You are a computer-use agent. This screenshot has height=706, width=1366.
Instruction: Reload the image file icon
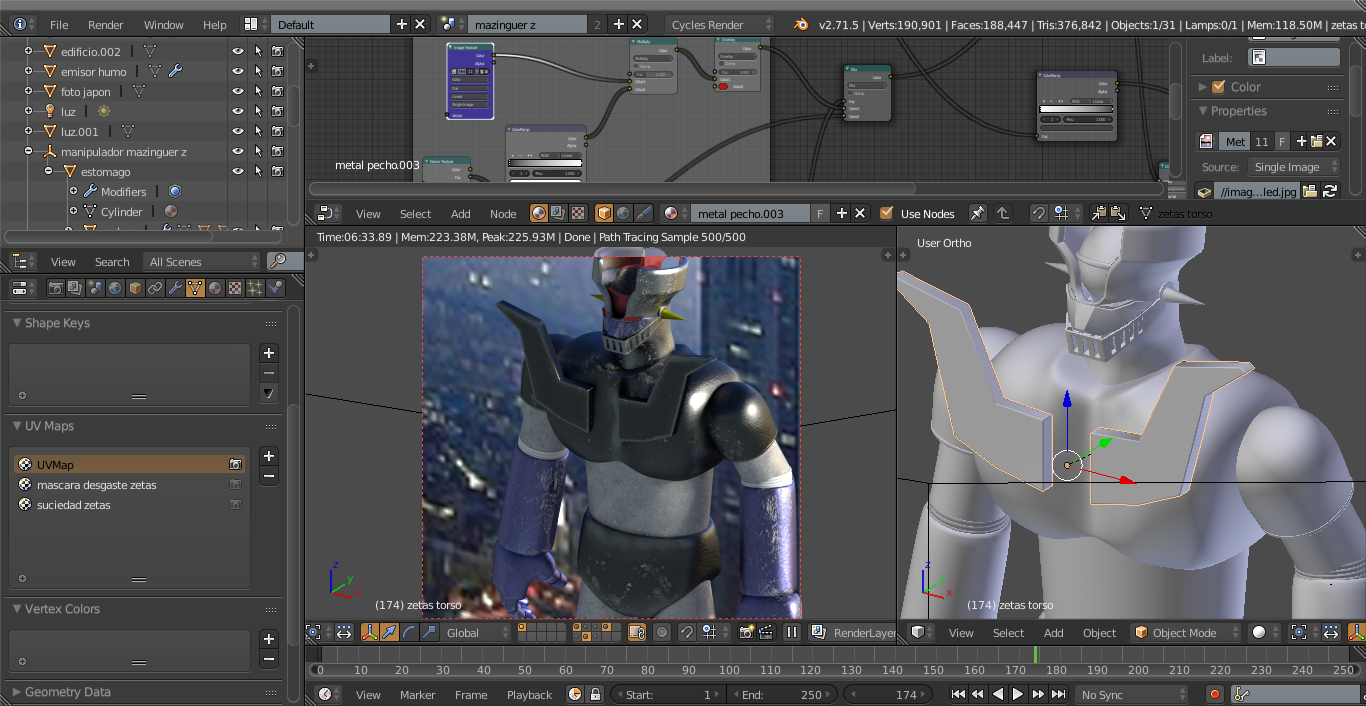click(x=1330, y=191)
